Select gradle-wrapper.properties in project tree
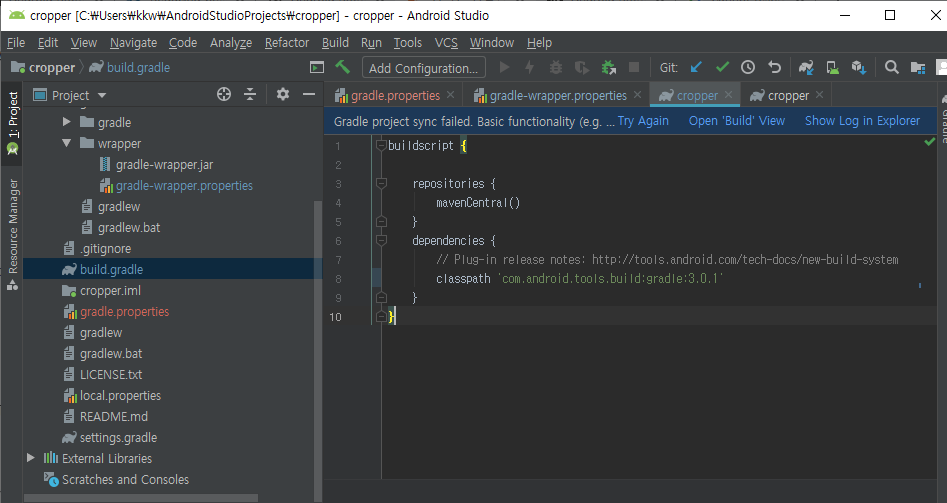Image resolution: width=947 pixels, height=503 pixels. [184, 185]
